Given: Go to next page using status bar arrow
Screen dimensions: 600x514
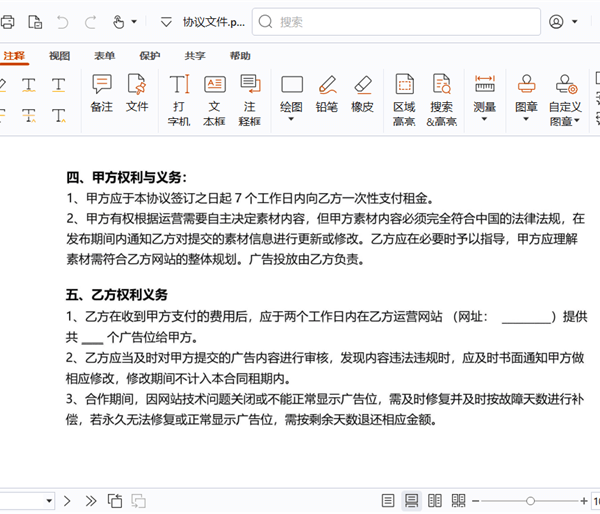Looking at the screenshot, I should (68, 500).
